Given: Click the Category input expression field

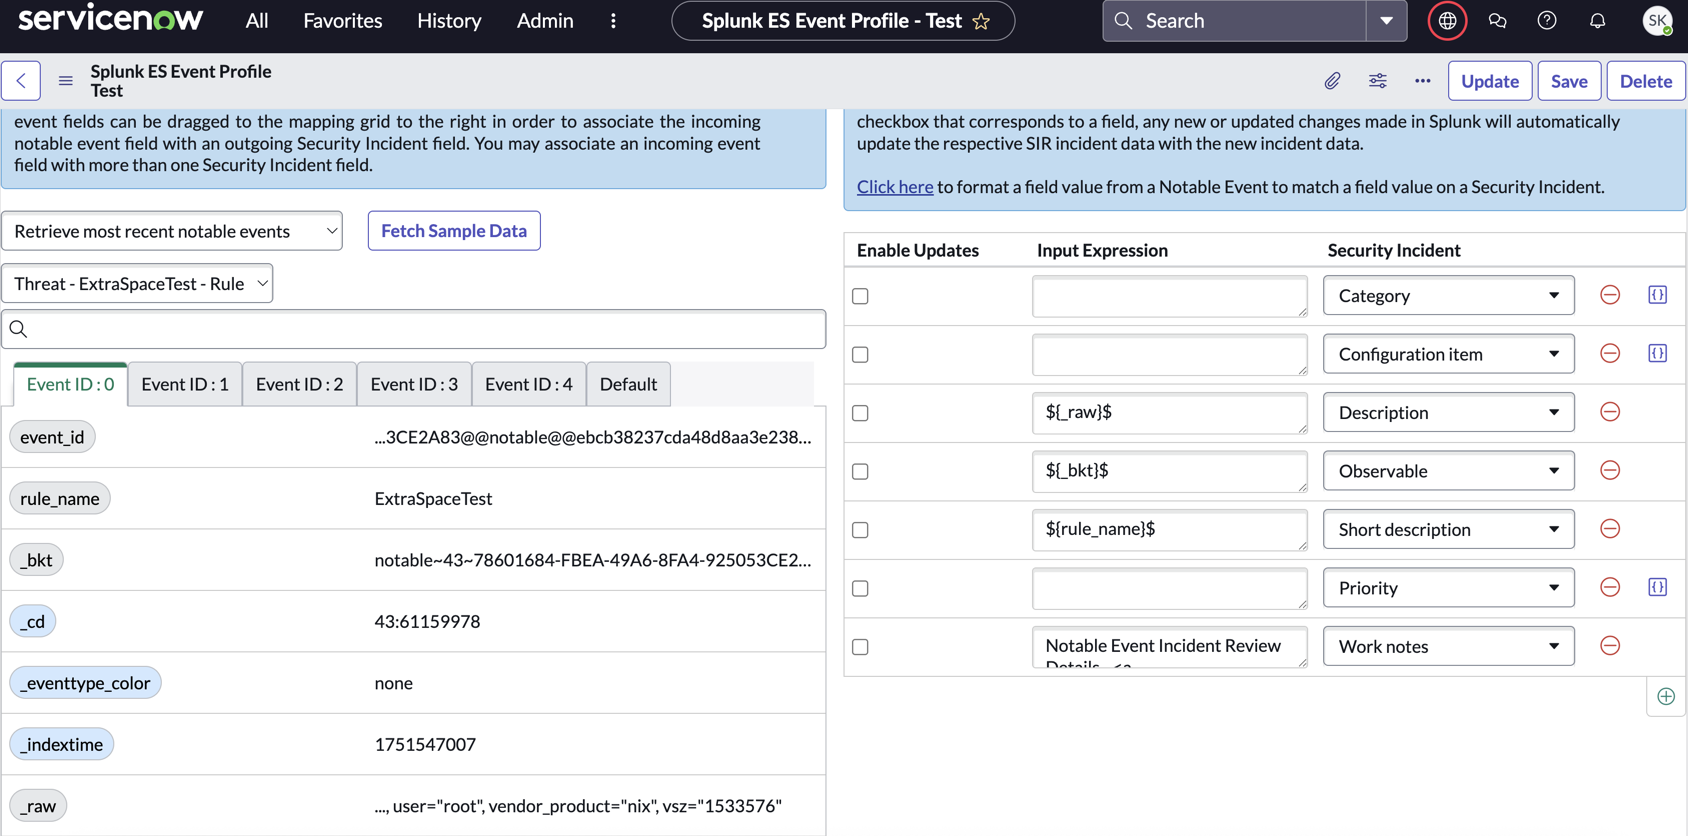Looking at the screenshot, I should [1170, 296].
